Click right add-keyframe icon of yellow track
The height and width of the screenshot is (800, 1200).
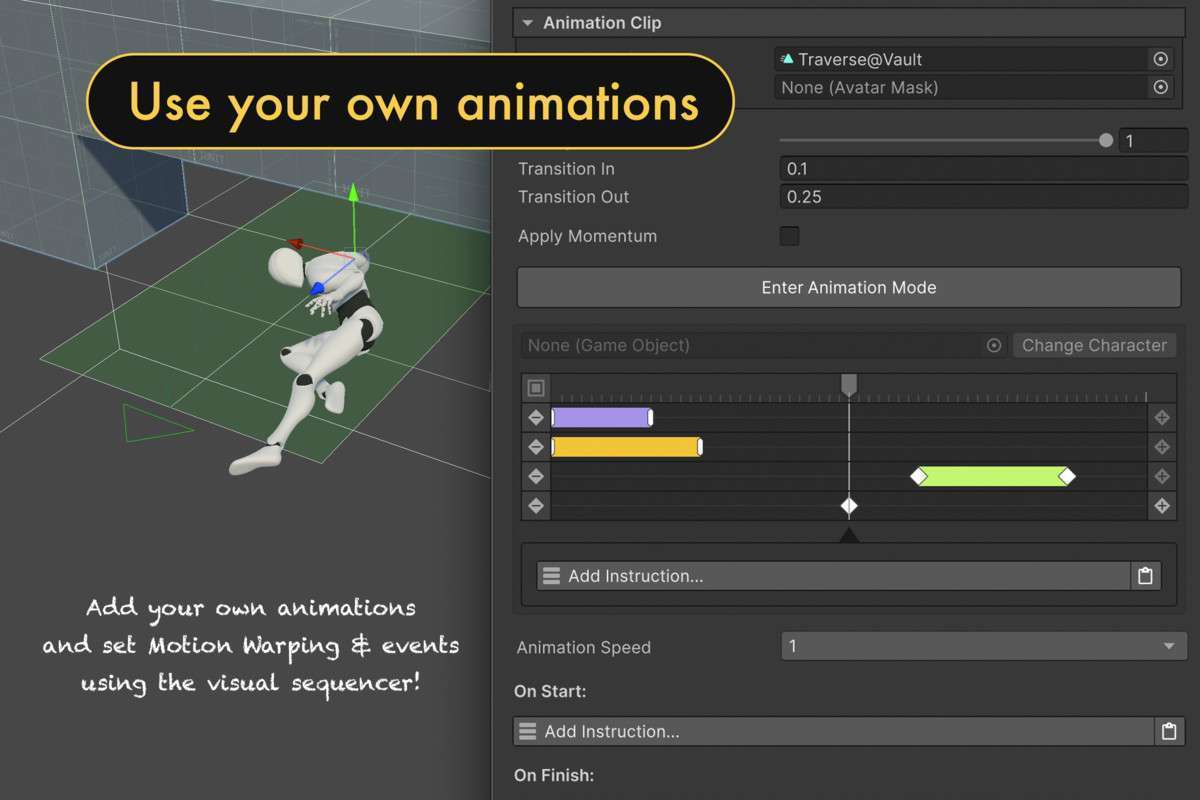tap(1162, 447)
